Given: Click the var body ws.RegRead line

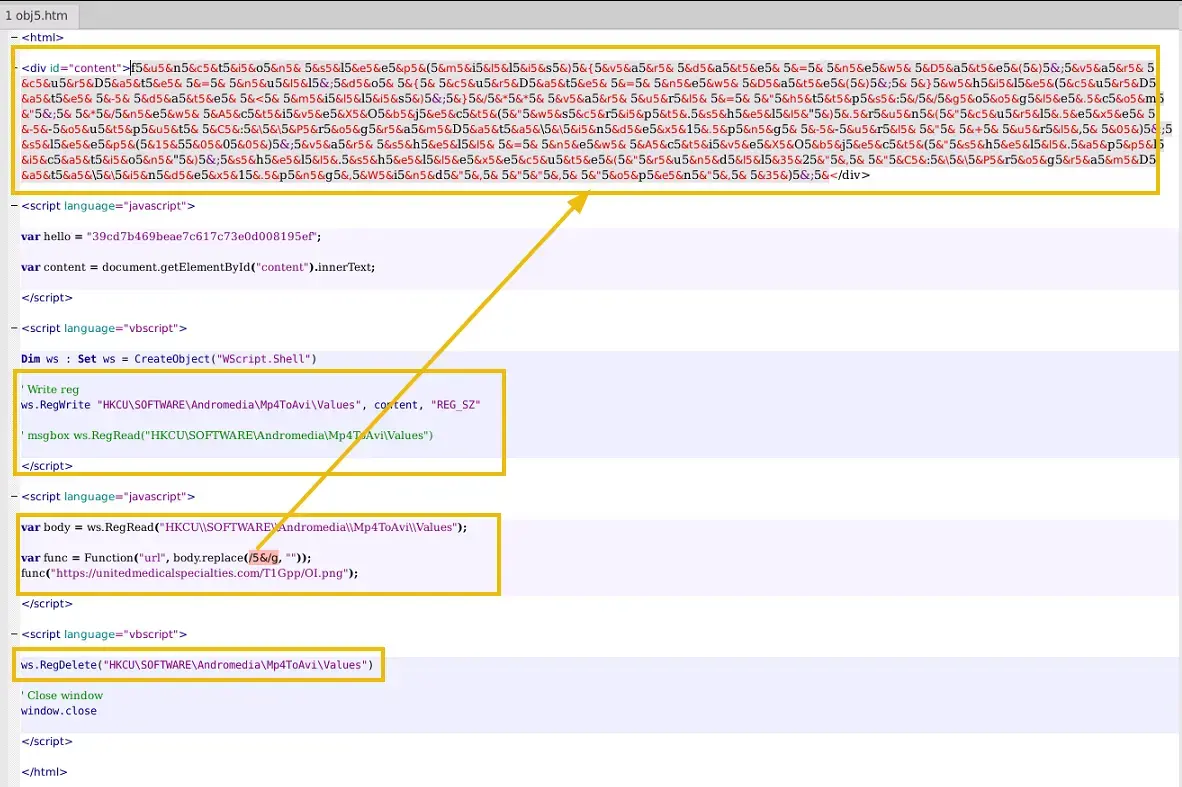Looking at the screenshot, I should 244,527.
